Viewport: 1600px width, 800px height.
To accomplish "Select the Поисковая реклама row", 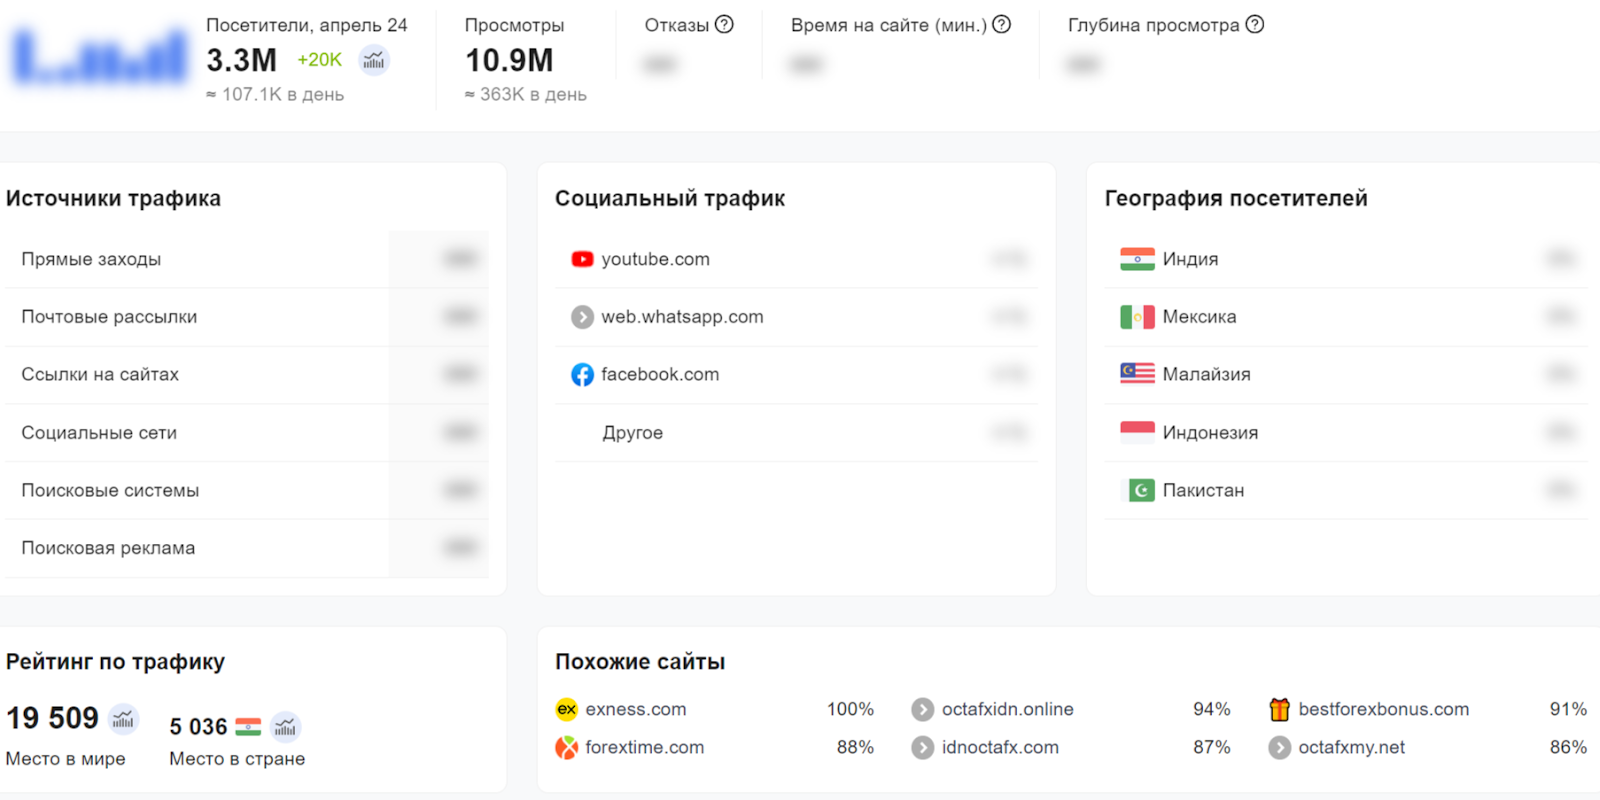I will (x=247, y=548).
